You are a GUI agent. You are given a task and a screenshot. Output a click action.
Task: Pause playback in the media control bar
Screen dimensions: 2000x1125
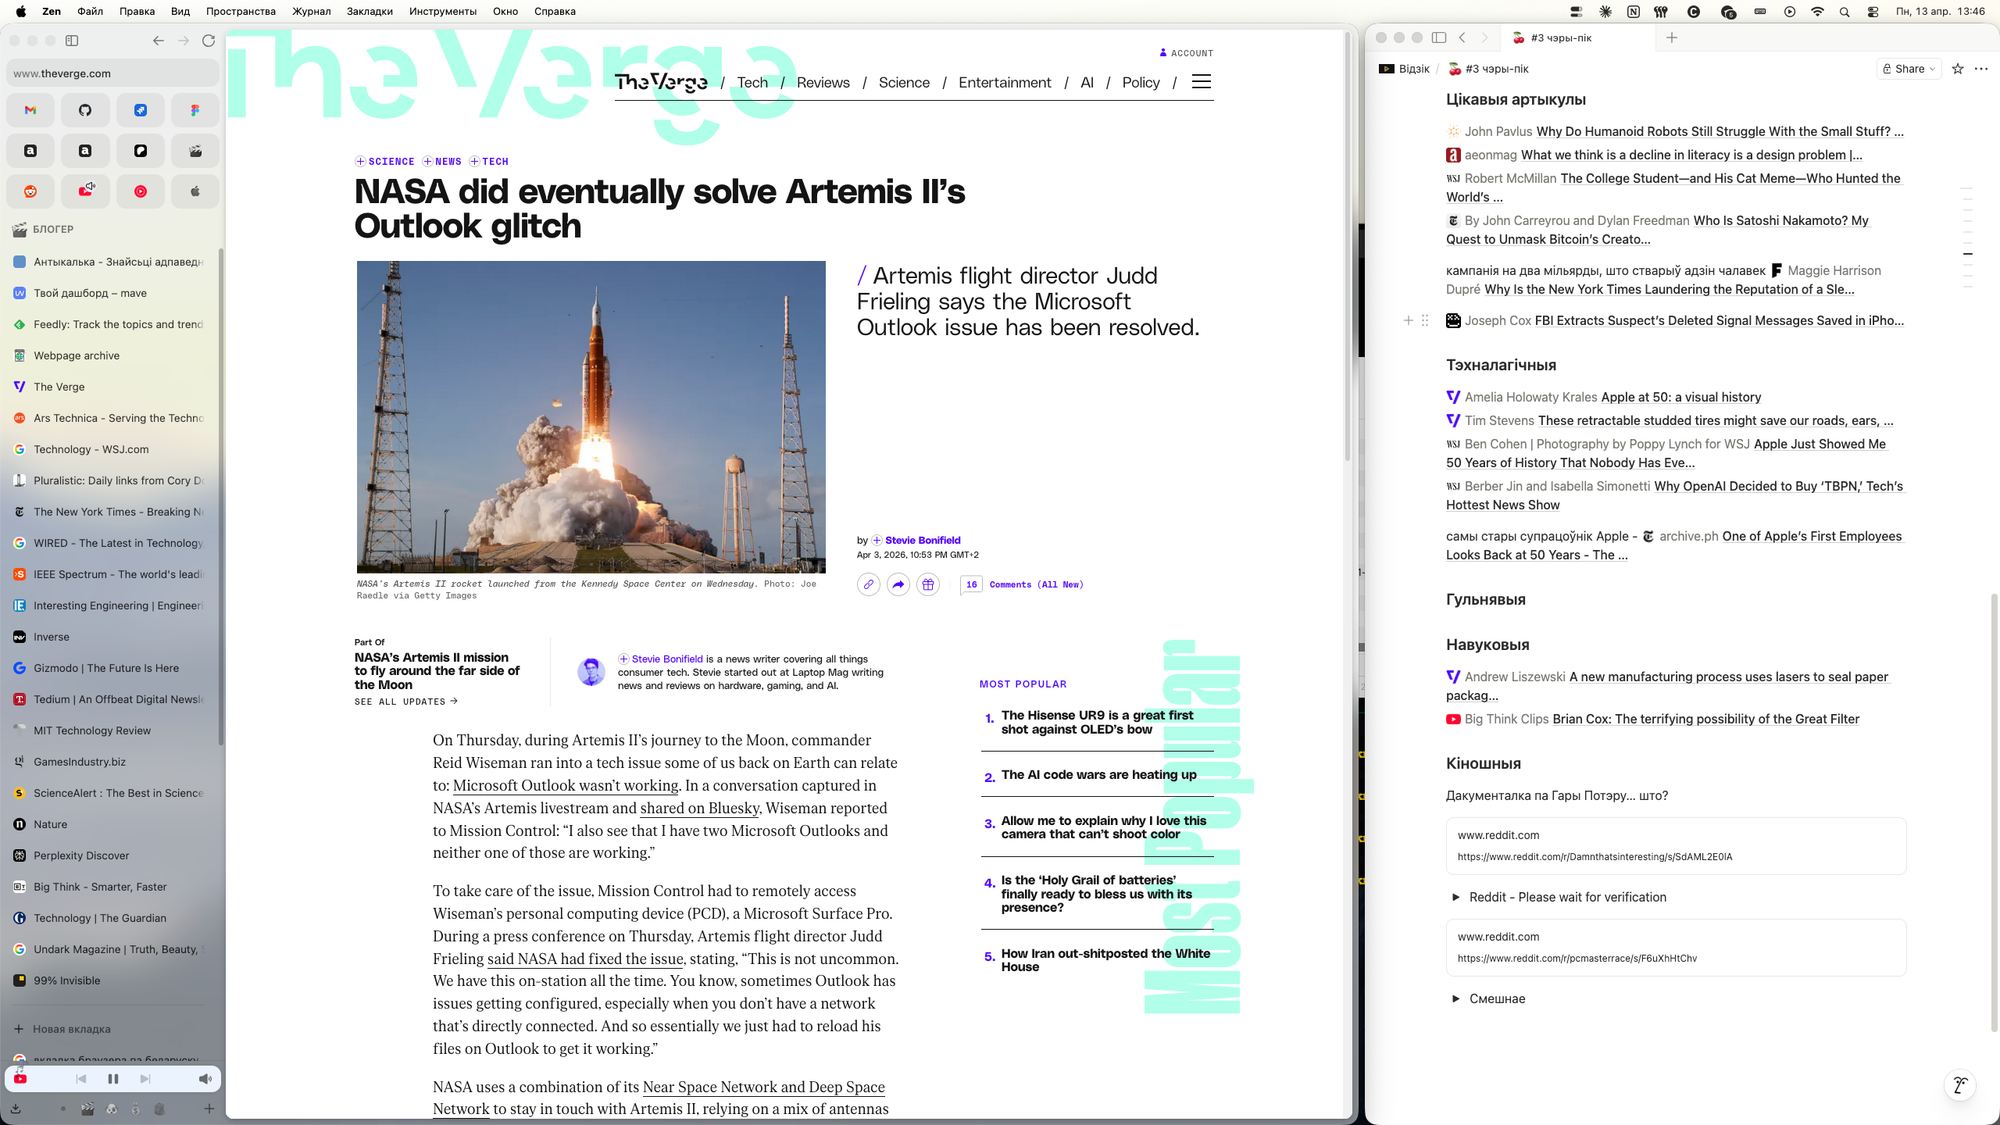coord(113,1079)
